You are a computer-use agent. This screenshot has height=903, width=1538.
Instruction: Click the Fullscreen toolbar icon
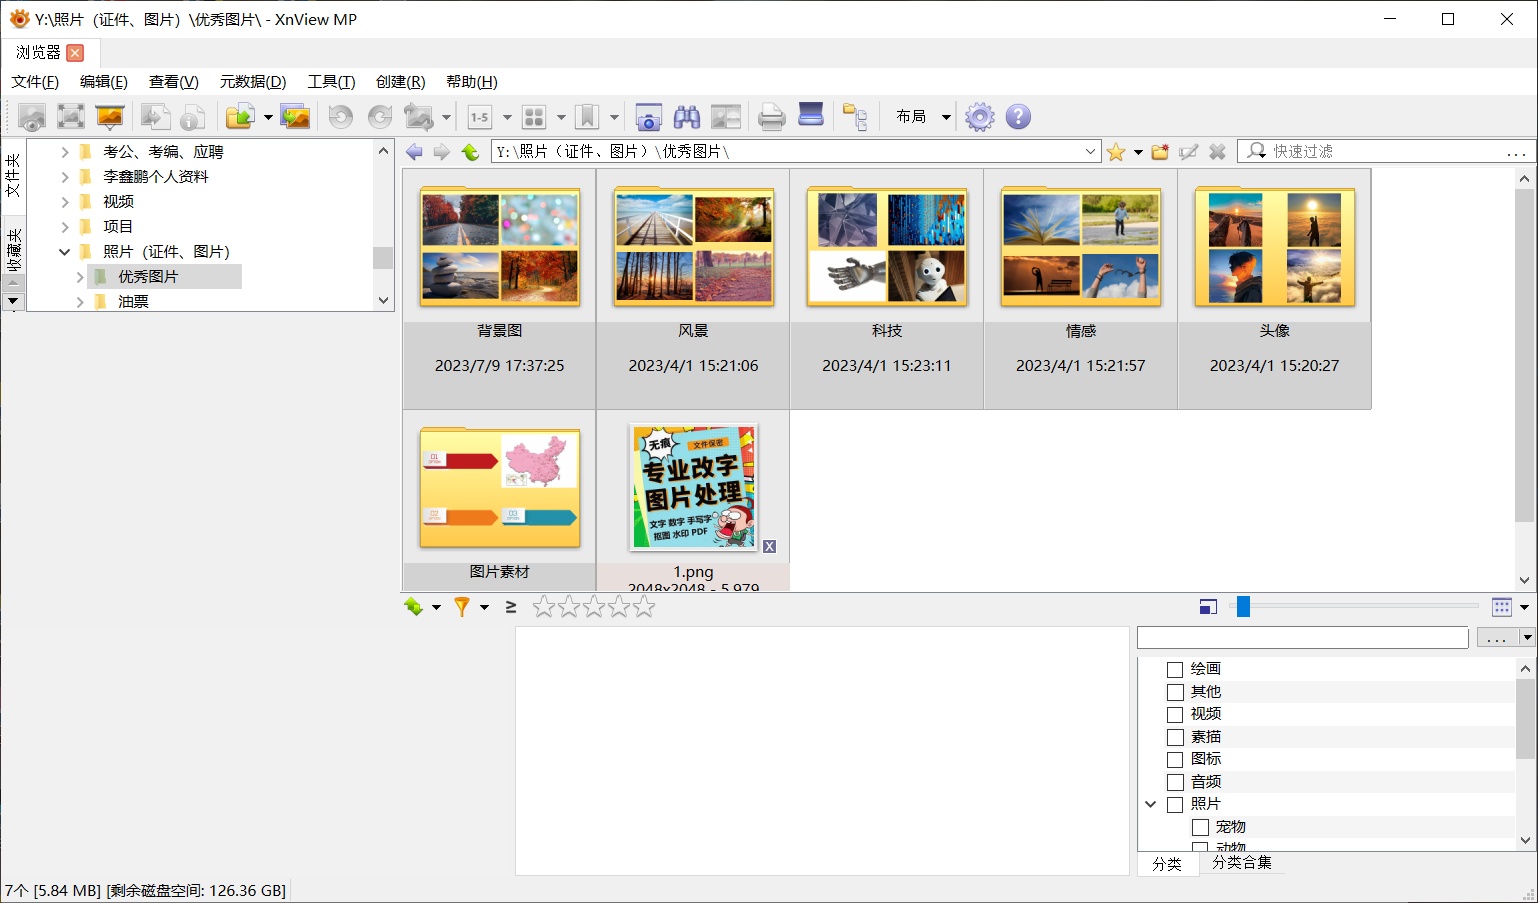tap(70, 117)
